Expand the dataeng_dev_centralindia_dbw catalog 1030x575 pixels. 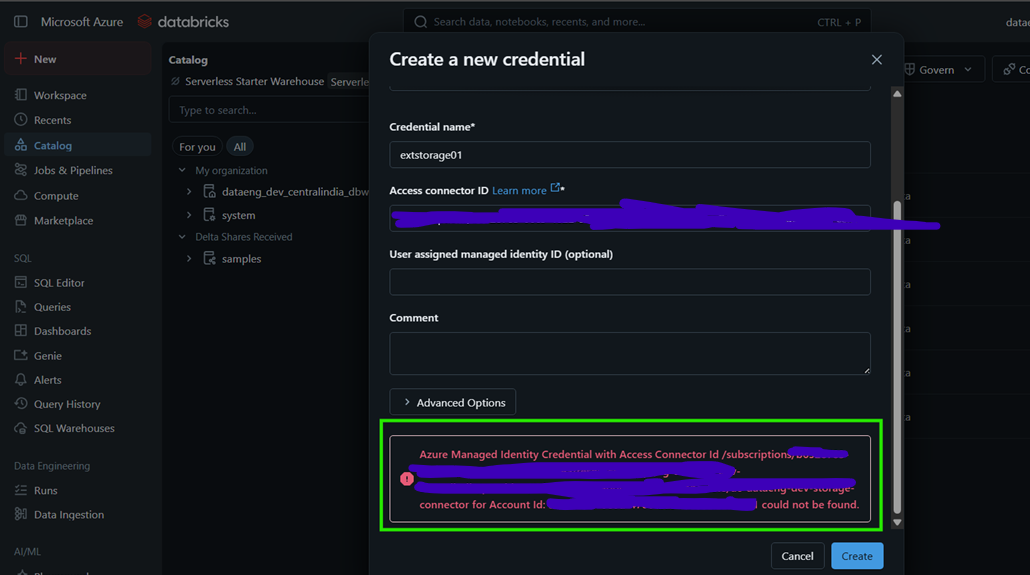[189, 192]
